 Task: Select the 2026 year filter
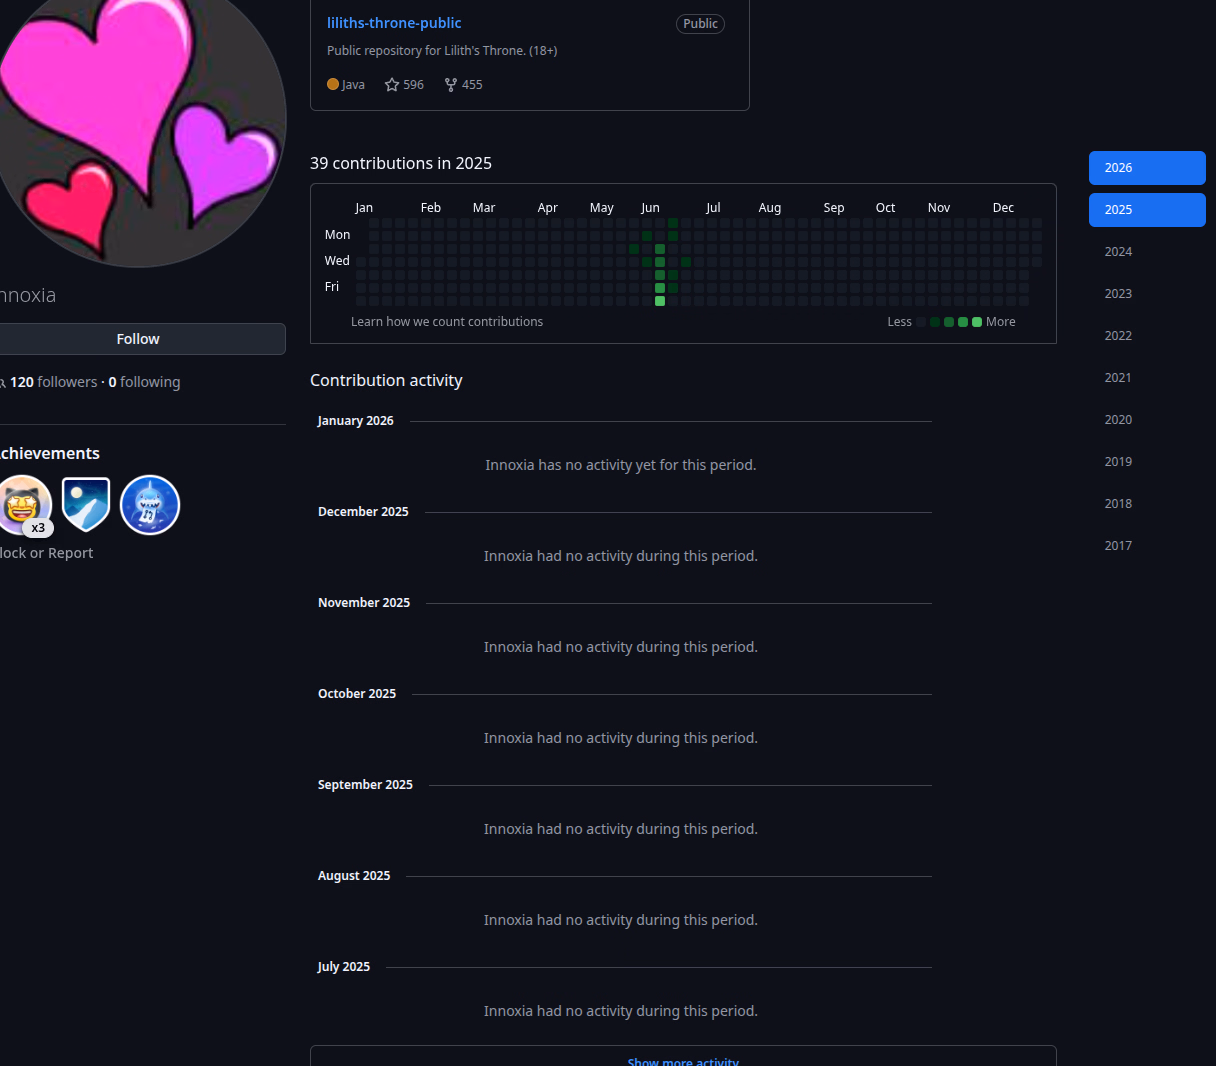click(x=1146, y=168)
